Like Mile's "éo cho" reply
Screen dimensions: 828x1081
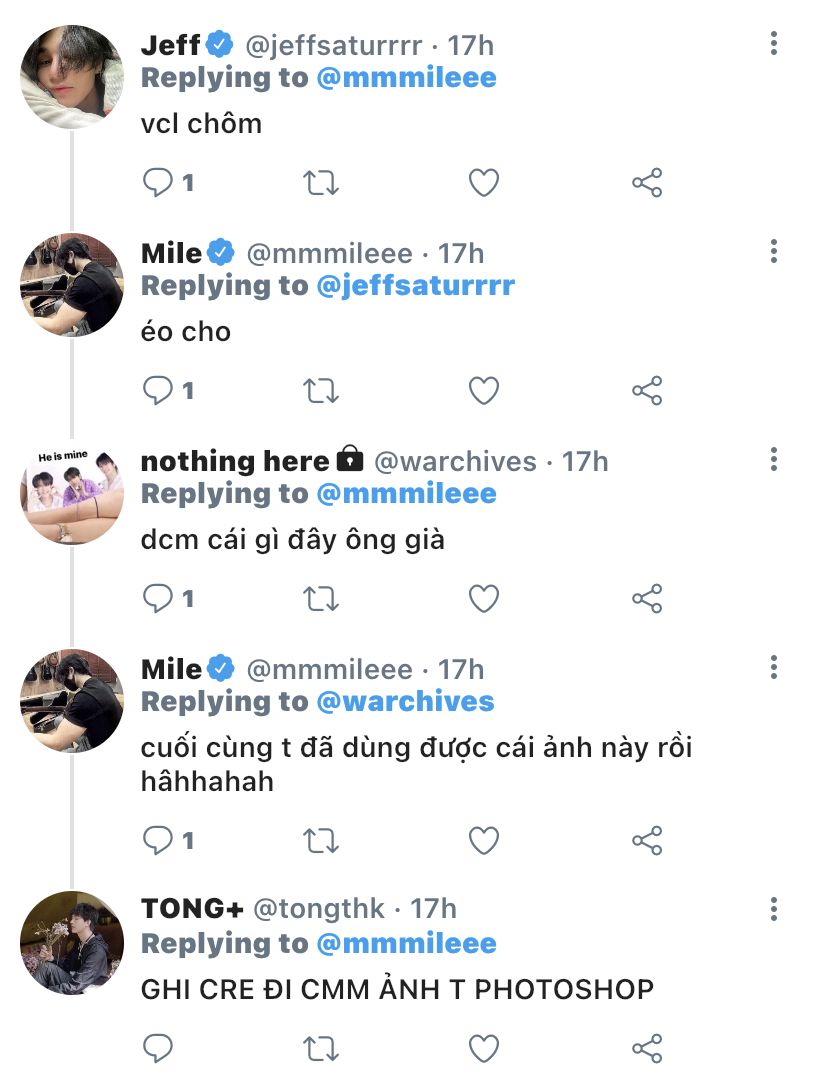(484, 391)
